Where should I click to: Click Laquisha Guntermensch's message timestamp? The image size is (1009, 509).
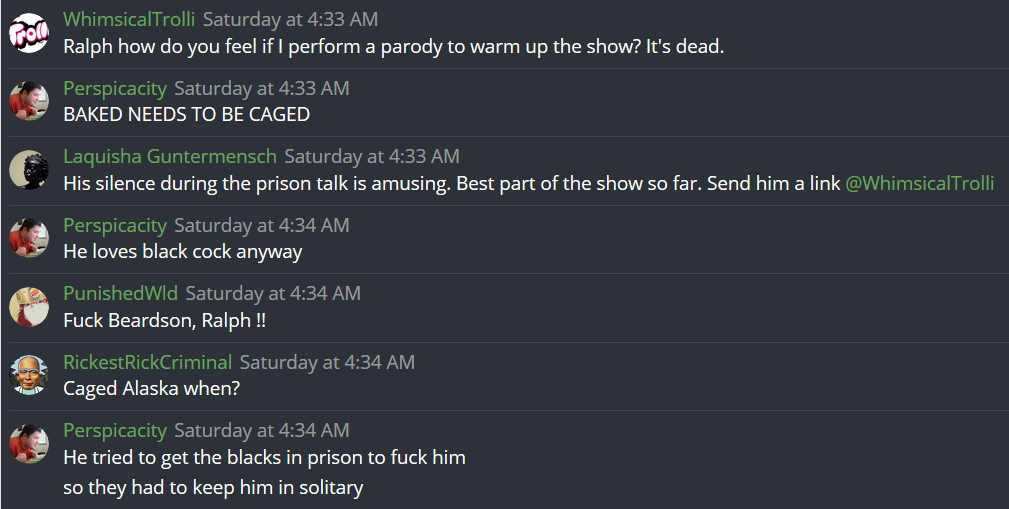coord(372,156)
